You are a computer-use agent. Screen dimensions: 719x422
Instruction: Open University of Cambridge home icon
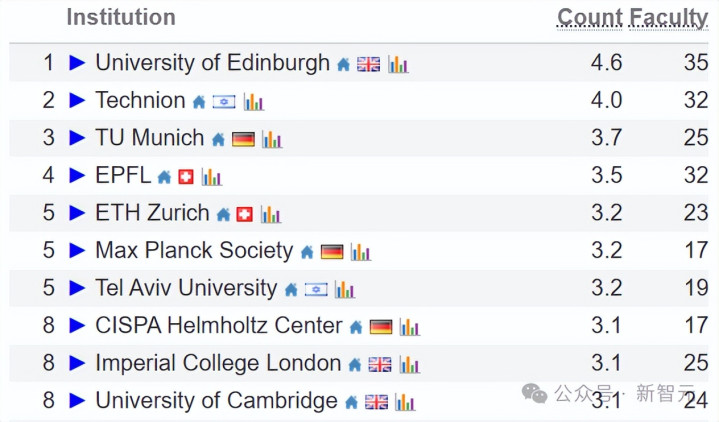click(351, 402)
